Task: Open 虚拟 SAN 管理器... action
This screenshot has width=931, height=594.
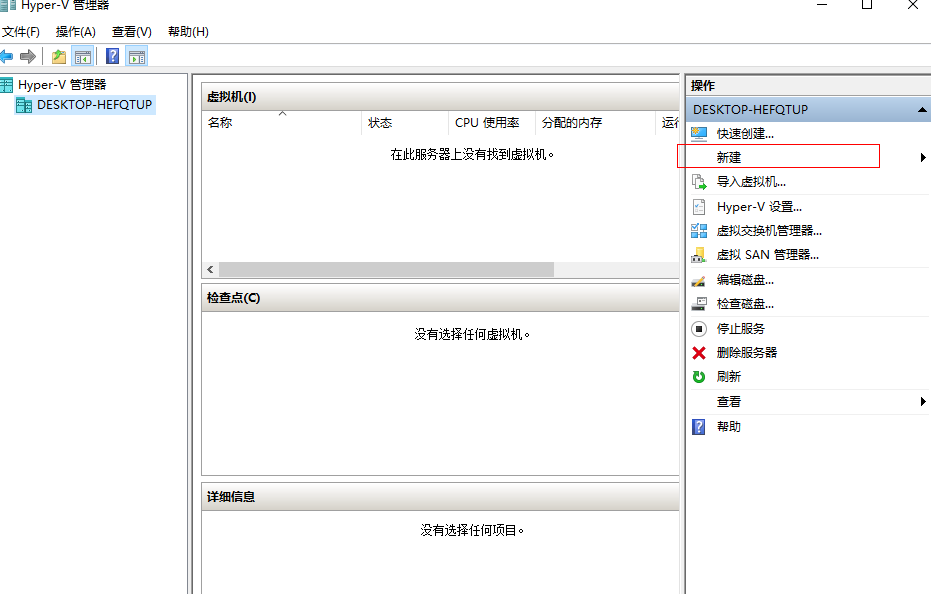Action: click(x=768, y=255)
